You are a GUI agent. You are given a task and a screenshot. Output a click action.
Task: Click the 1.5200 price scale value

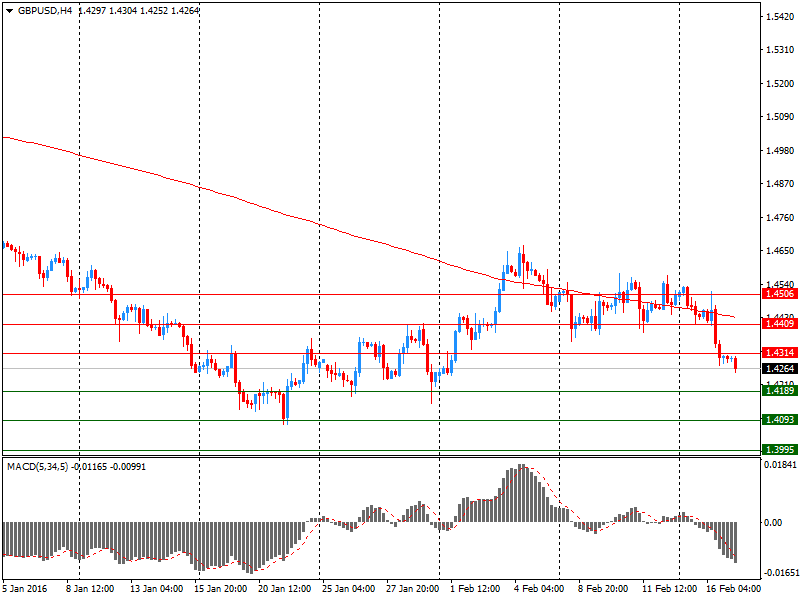(x=780, y=84)
